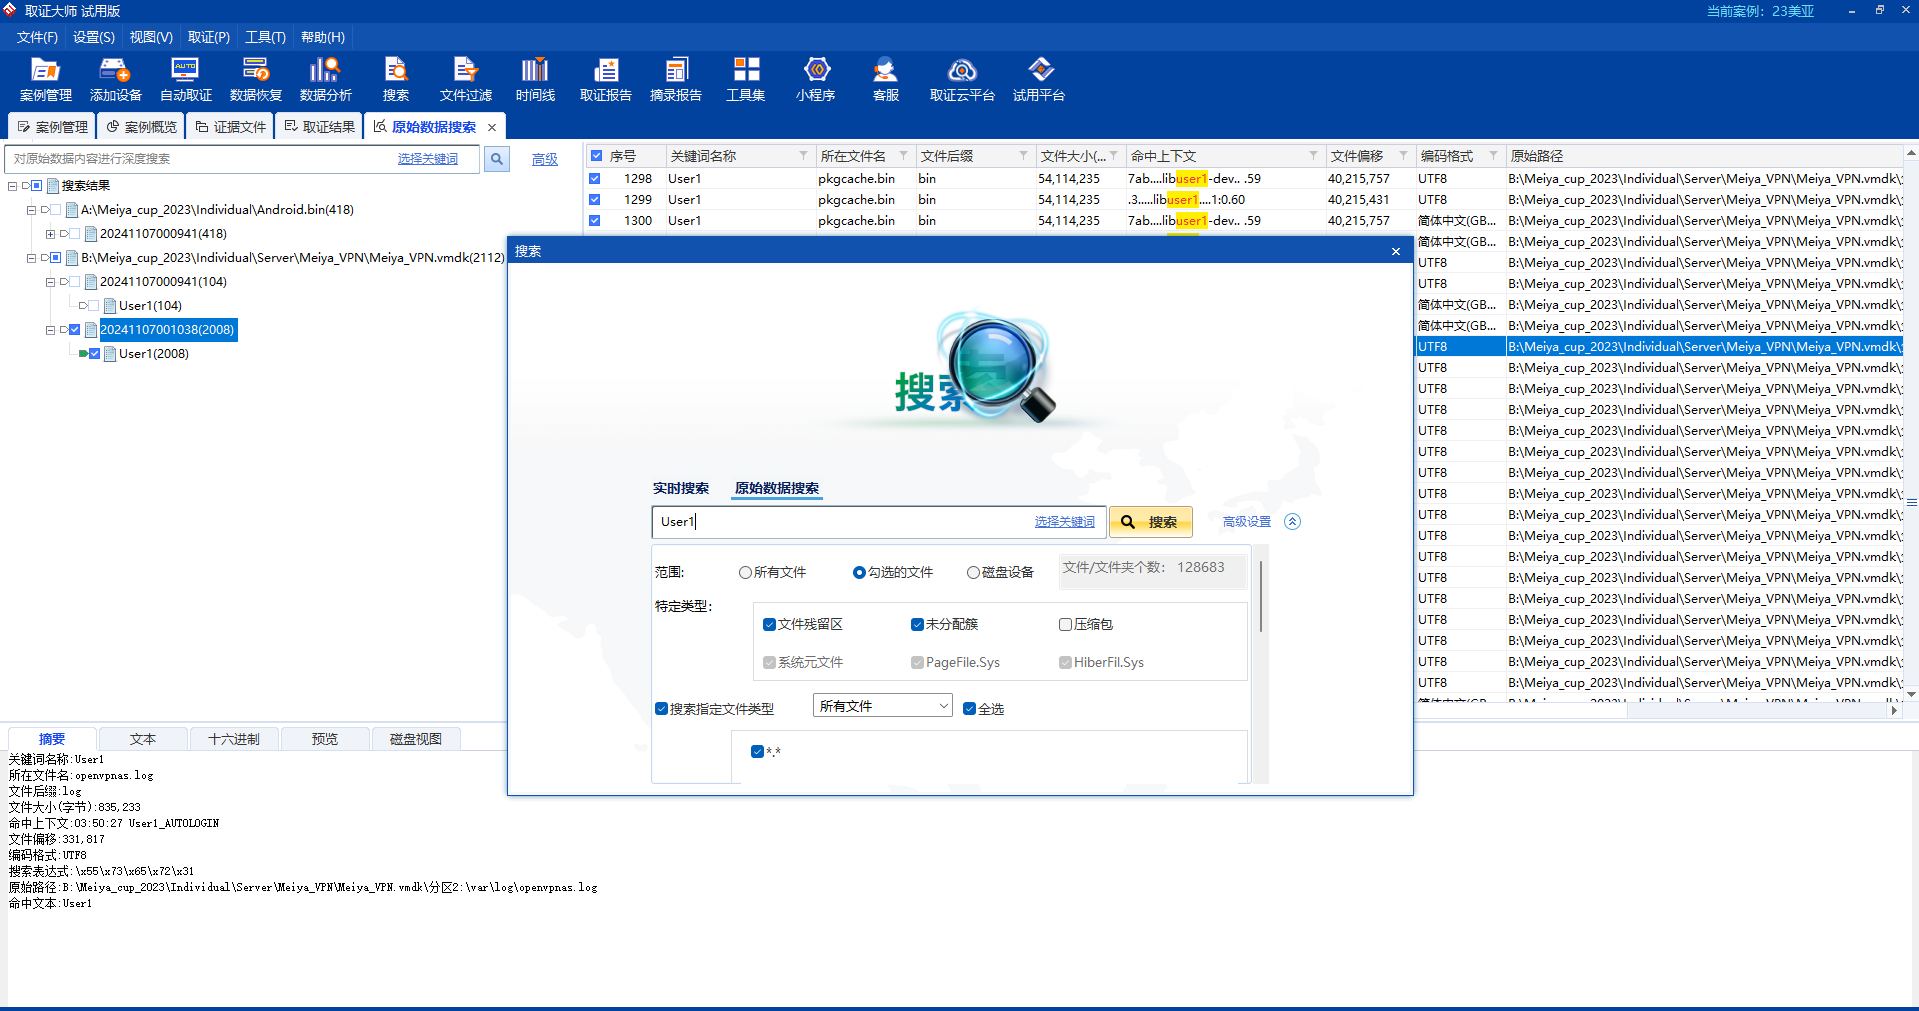Select the 所有文件 radio button
The image size is (1919, 1011).
[746, 573]
